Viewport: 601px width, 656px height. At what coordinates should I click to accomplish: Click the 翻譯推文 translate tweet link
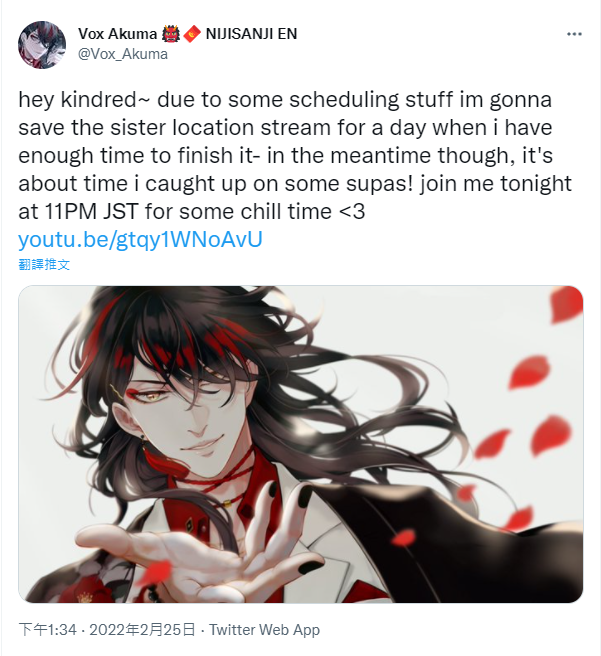pos(44,264)
